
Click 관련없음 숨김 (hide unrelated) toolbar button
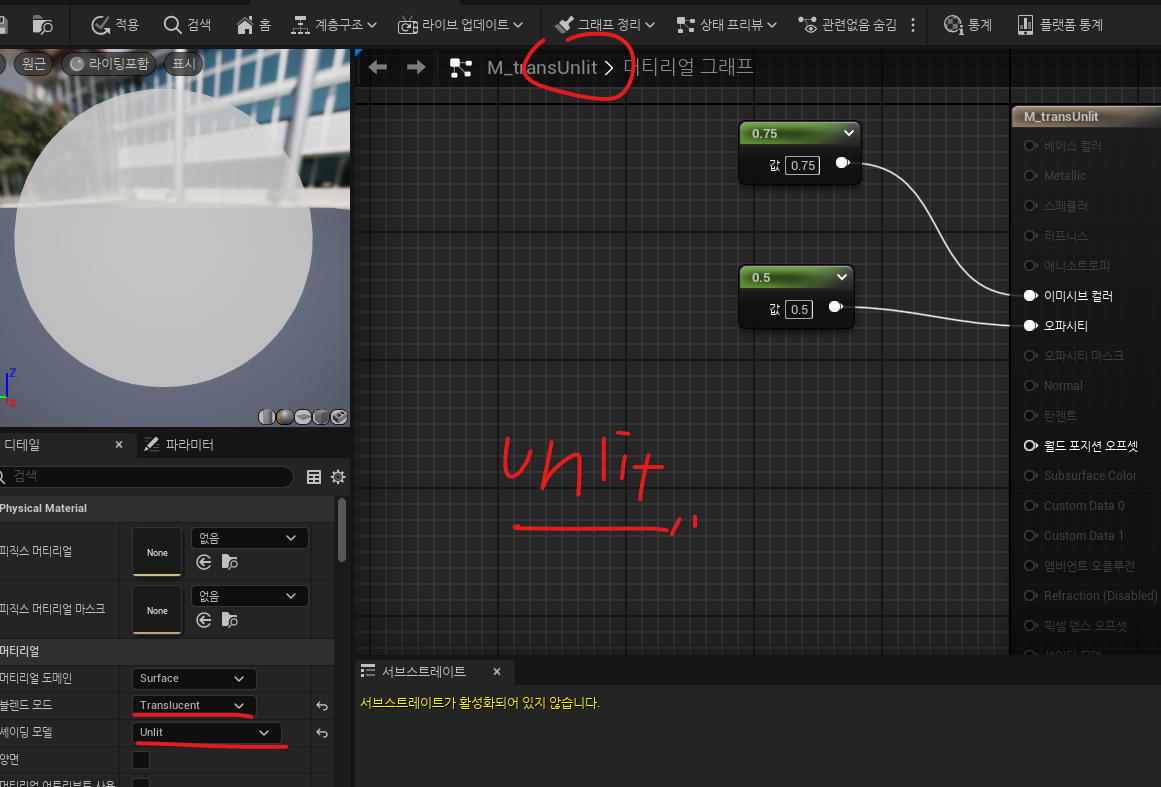847,25
